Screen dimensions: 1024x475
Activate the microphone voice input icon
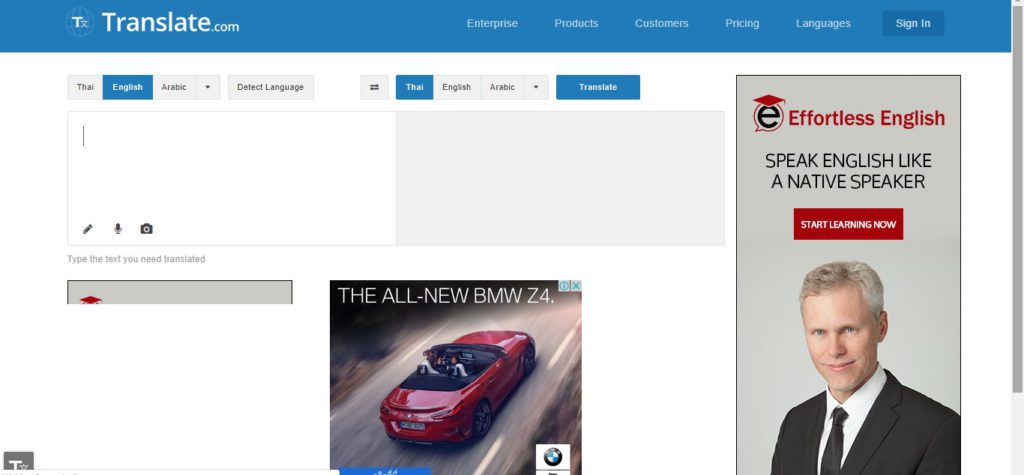pyautogui.click(x=118, y=229)
